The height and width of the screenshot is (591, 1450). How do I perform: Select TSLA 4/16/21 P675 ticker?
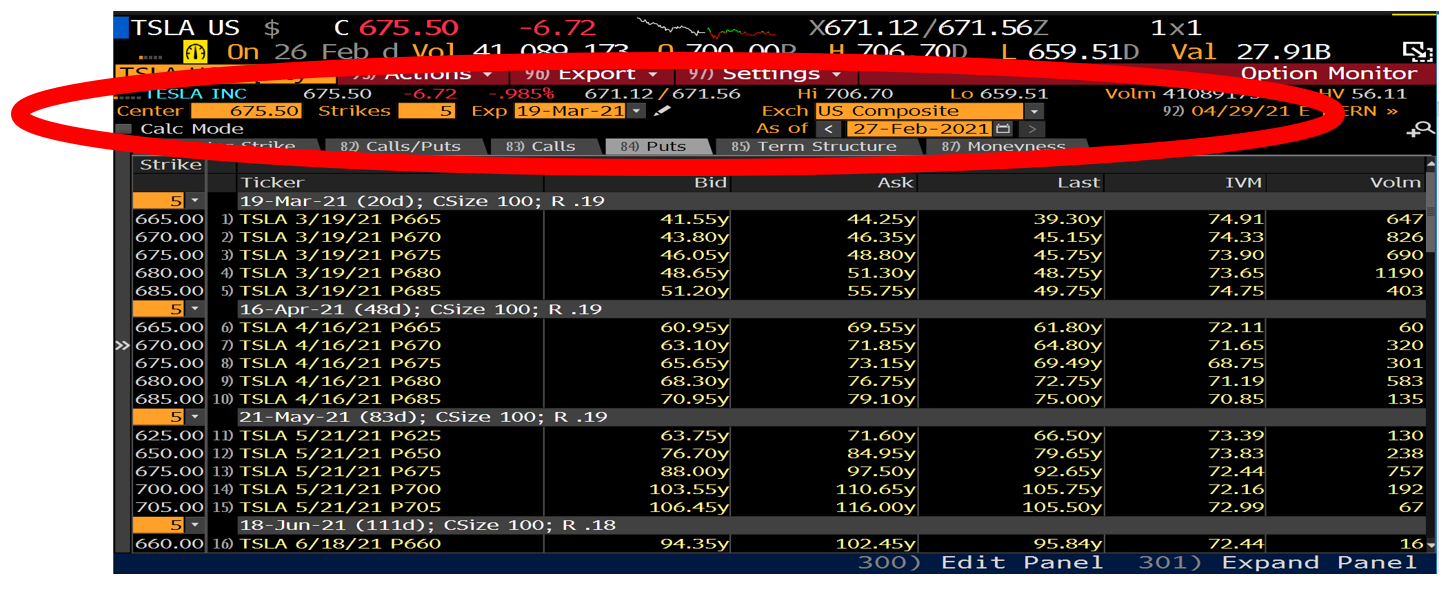tap(340, 363)
